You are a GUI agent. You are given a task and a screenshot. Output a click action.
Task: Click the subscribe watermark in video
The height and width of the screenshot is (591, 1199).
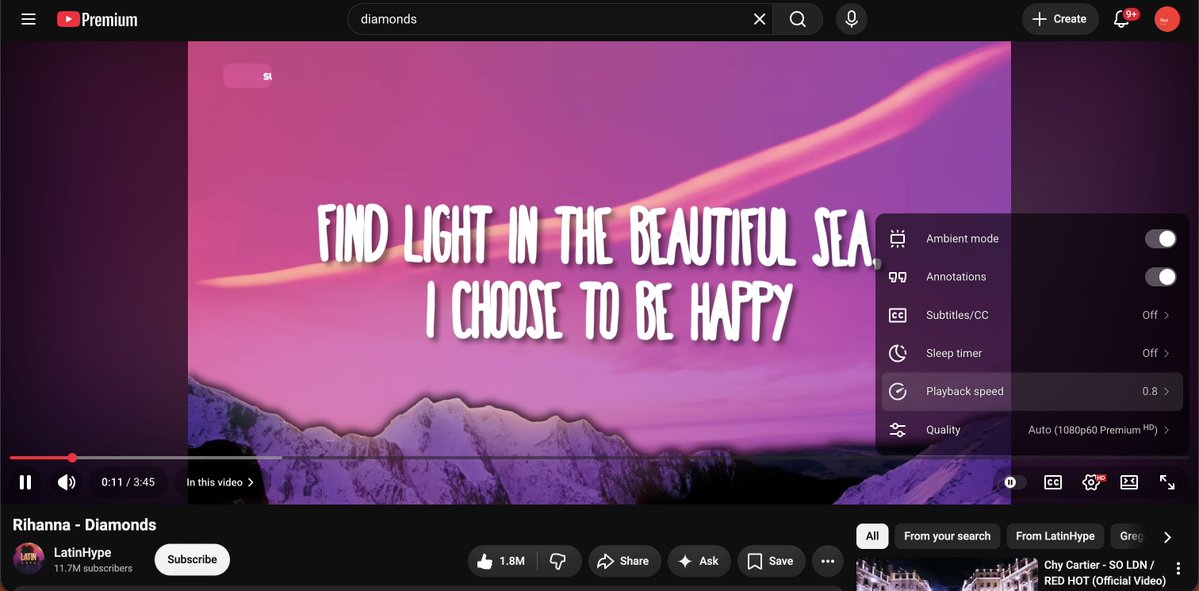[x=248, y=76]
